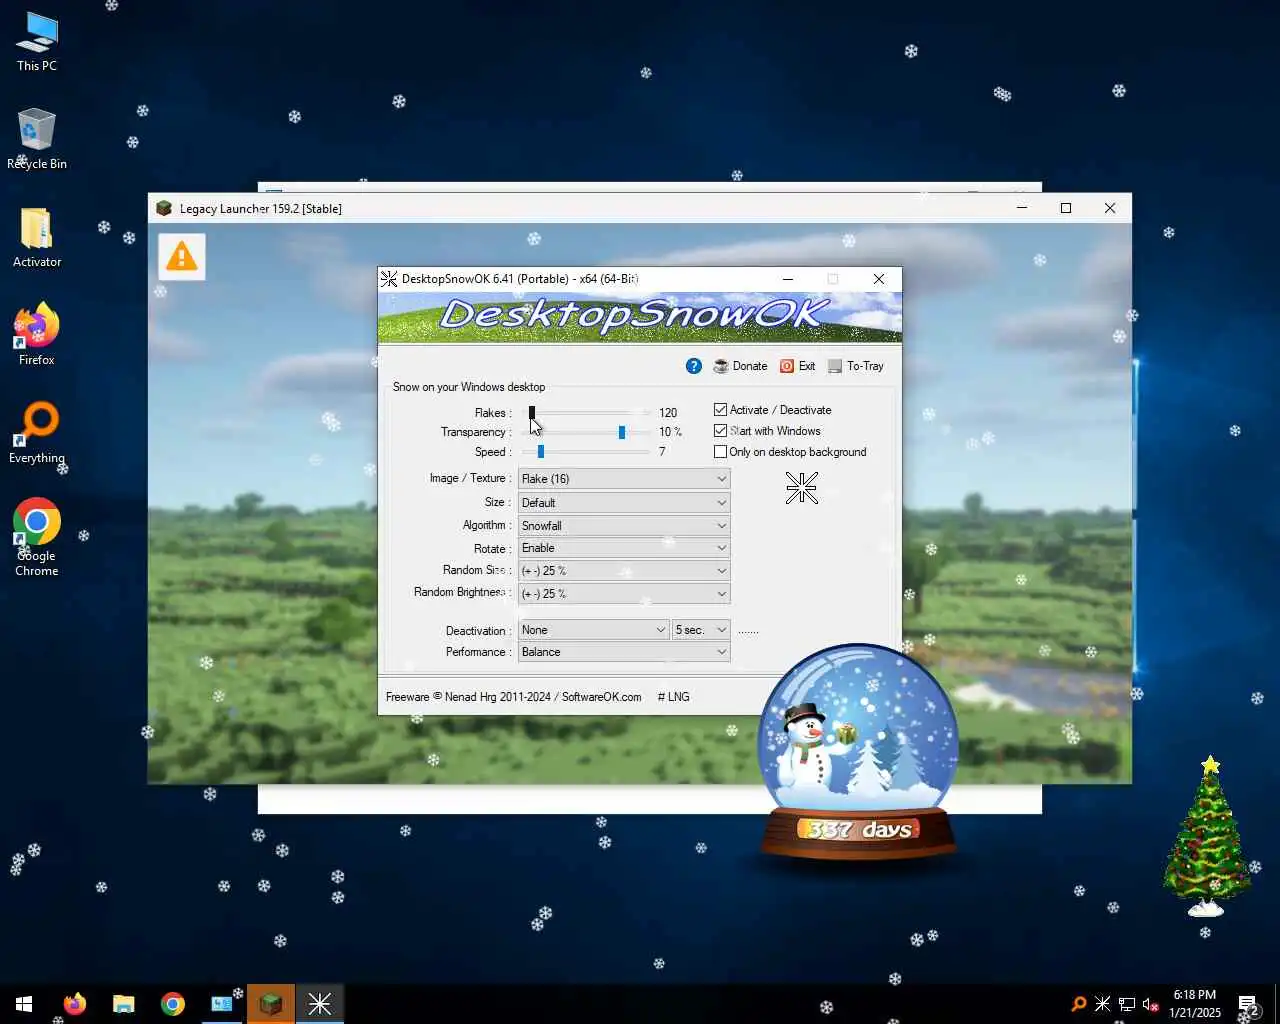Open the Google Chrome desktop shortcut
Image resolution: width=1280 pixels, height=1024 pixels.
tap(37, 537)
